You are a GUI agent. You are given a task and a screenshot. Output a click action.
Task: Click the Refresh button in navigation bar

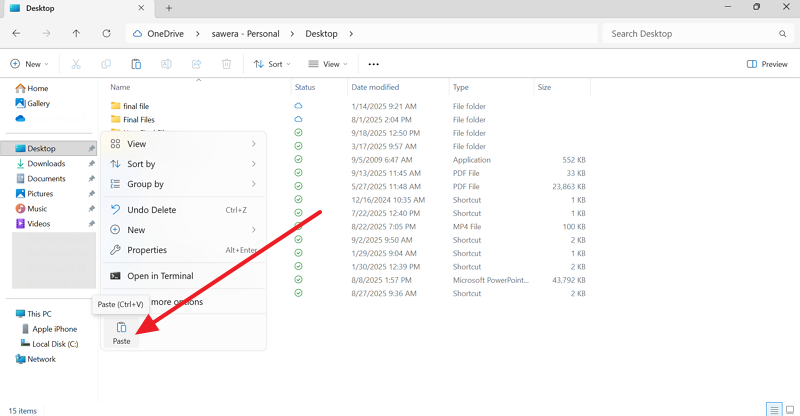click(x=106, y=33)
